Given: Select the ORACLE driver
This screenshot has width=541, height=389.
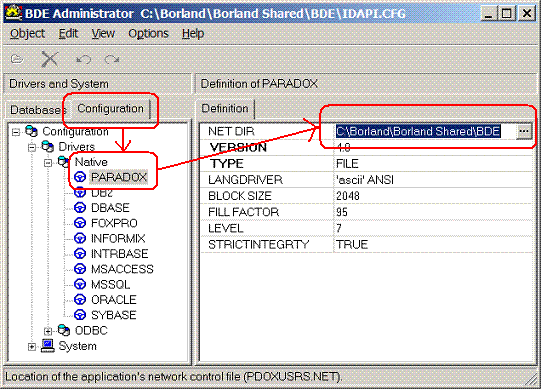Looking at the screenshot, I should [114, 300].
